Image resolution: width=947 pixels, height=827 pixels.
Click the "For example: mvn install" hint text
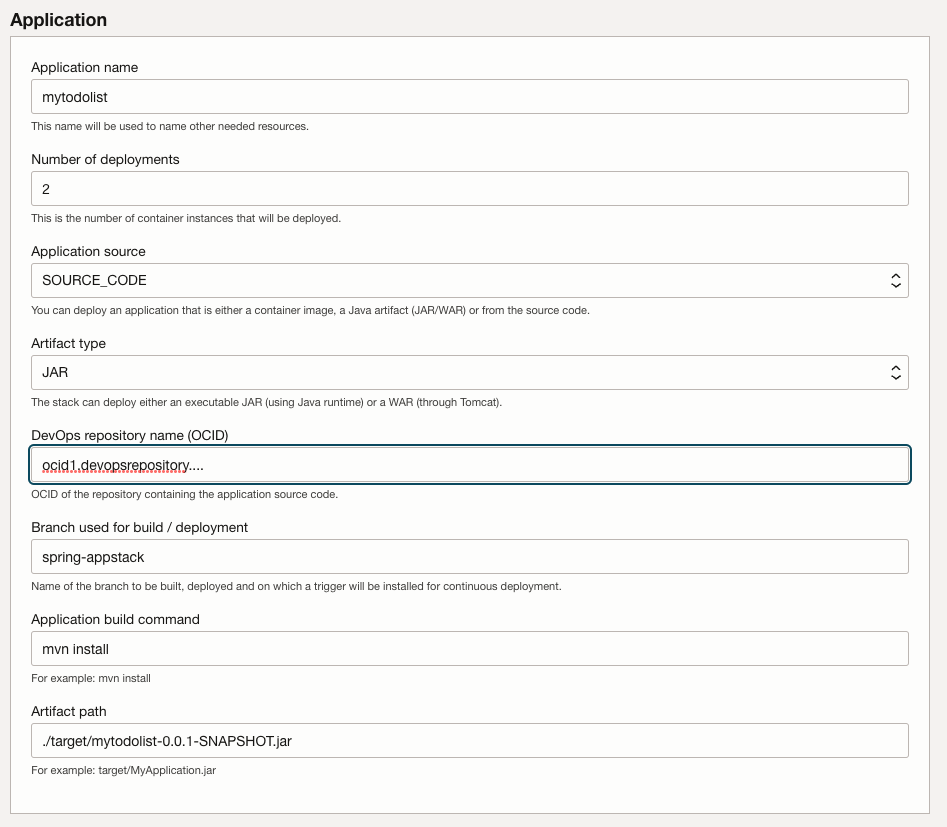[x=91, y=678]
